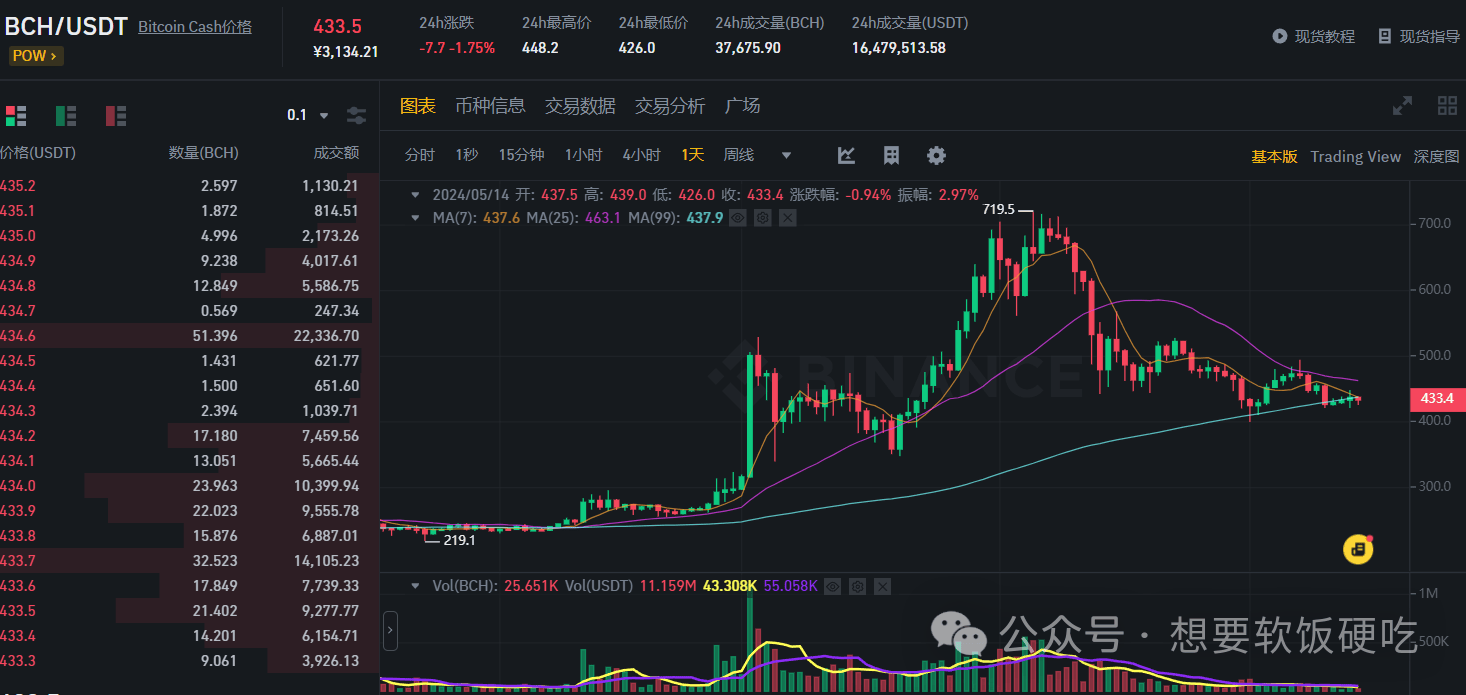
Task: Open the technical indicators chart icon
Action: click(846, 155)
